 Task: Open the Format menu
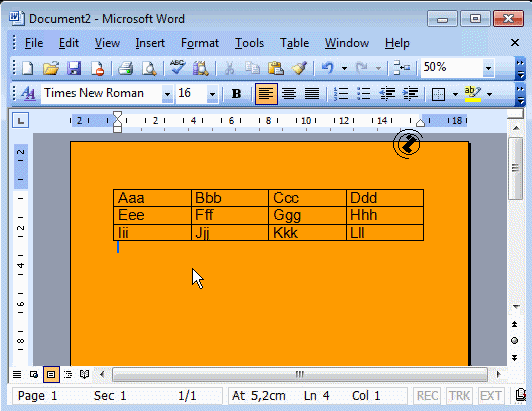click(x=200, y=43)
